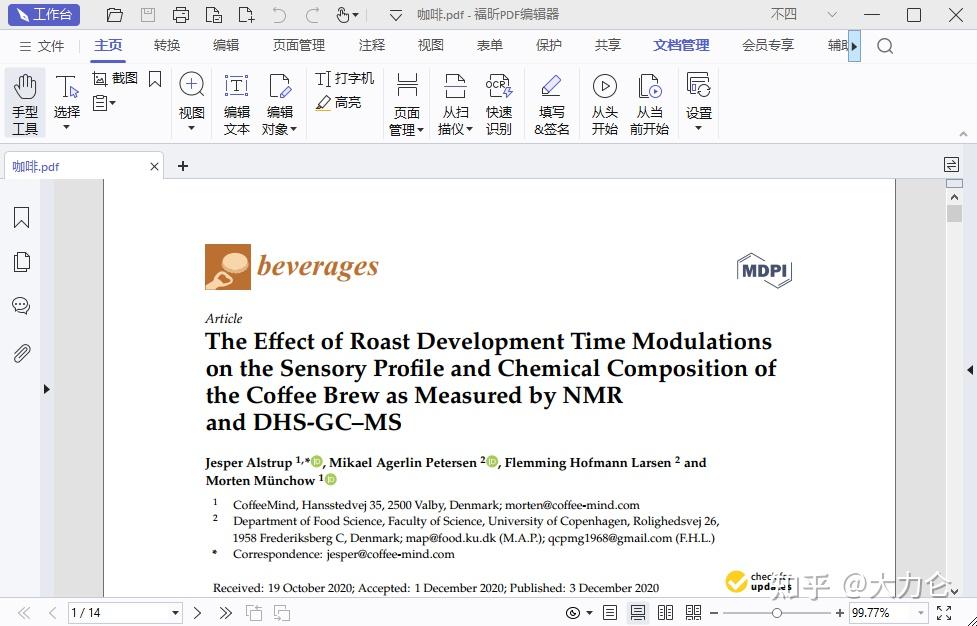
Task: Expand the page number dropdown
Action: tap(176, 614)
